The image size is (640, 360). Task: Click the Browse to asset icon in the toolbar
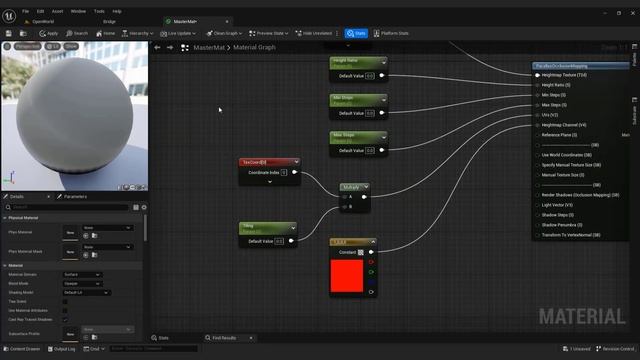pos(23,33)
